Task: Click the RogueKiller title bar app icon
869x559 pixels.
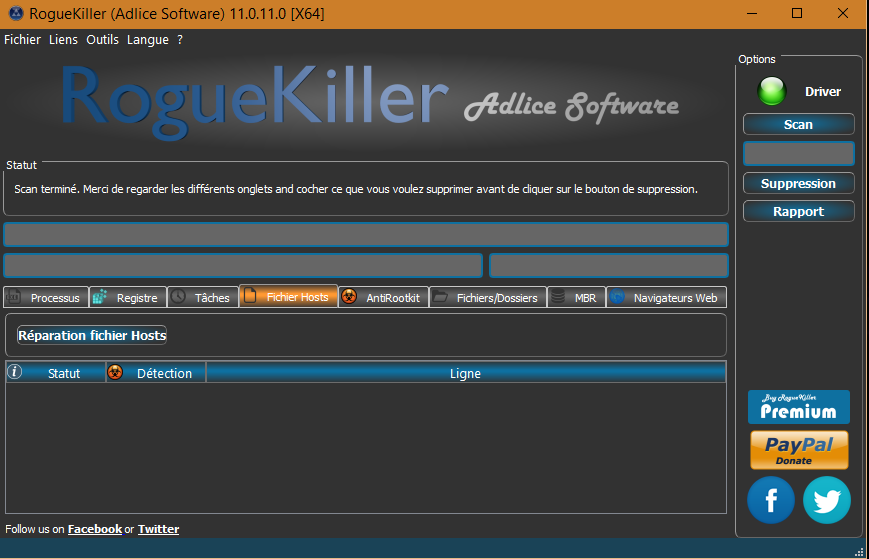Action: click(x=16, y=13)
